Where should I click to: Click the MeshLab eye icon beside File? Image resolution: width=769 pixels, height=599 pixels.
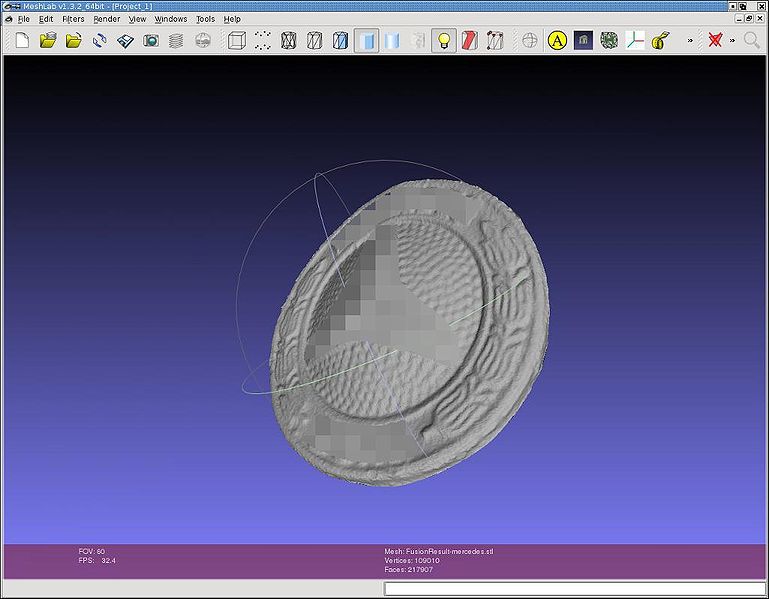tap(8, 19)
